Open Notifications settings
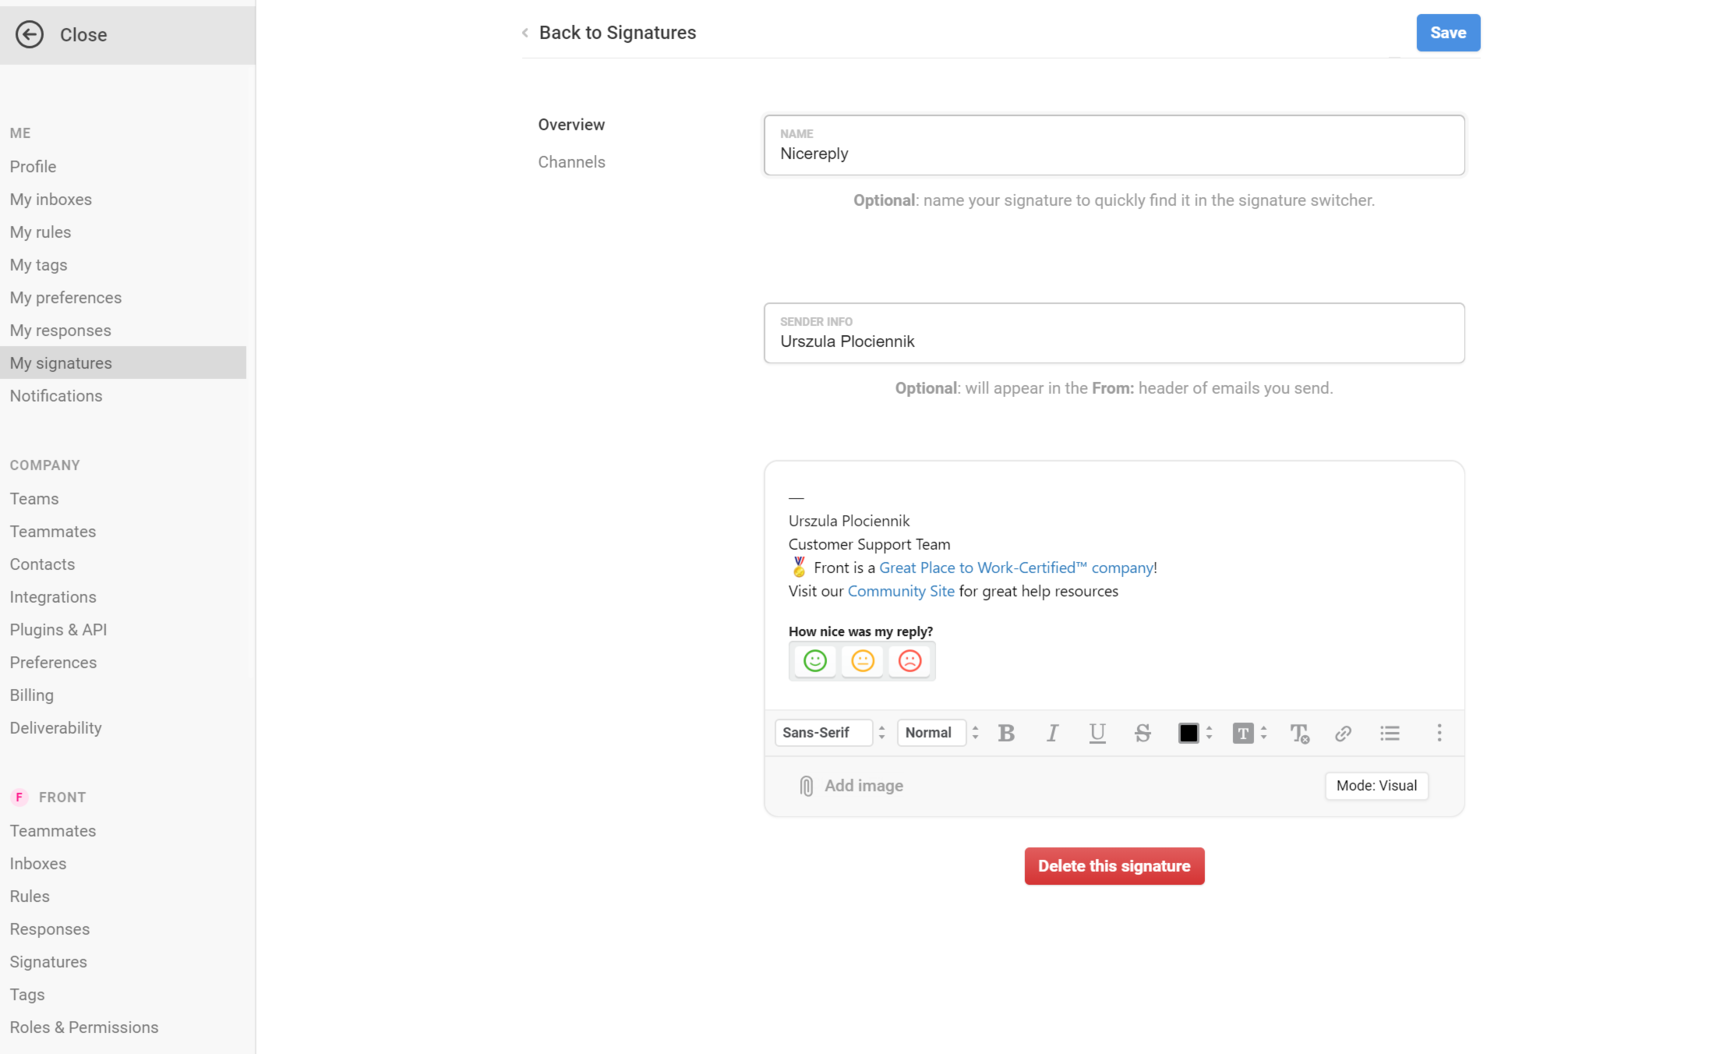Screen dimensions: 1720x1054 [56, 396]
